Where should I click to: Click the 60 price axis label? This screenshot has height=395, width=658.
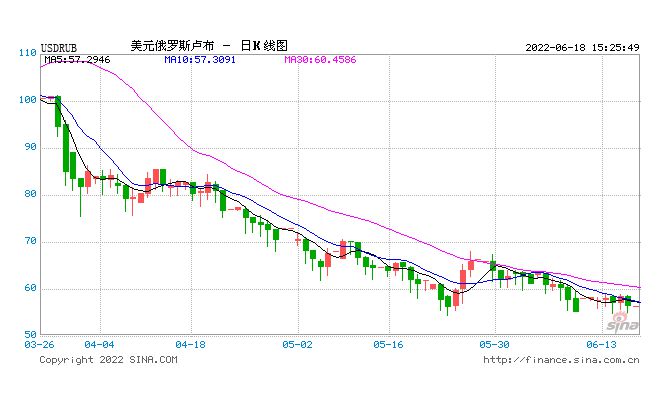[31, 288]
